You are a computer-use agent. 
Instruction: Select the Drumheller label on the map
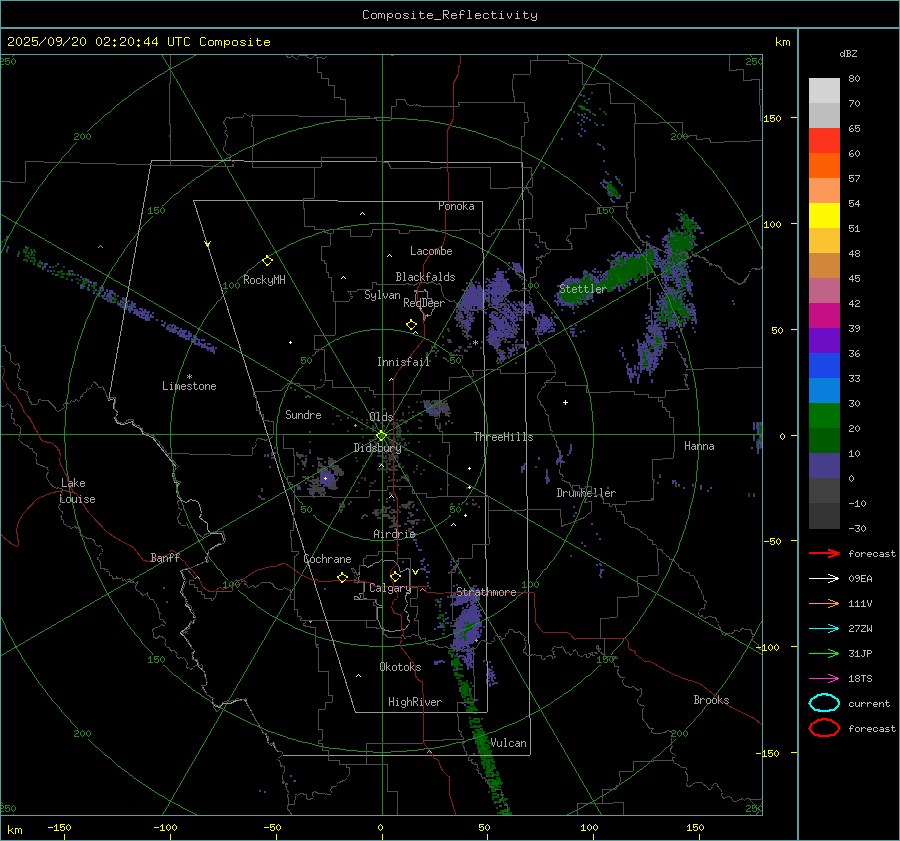(x=586, y=493)
